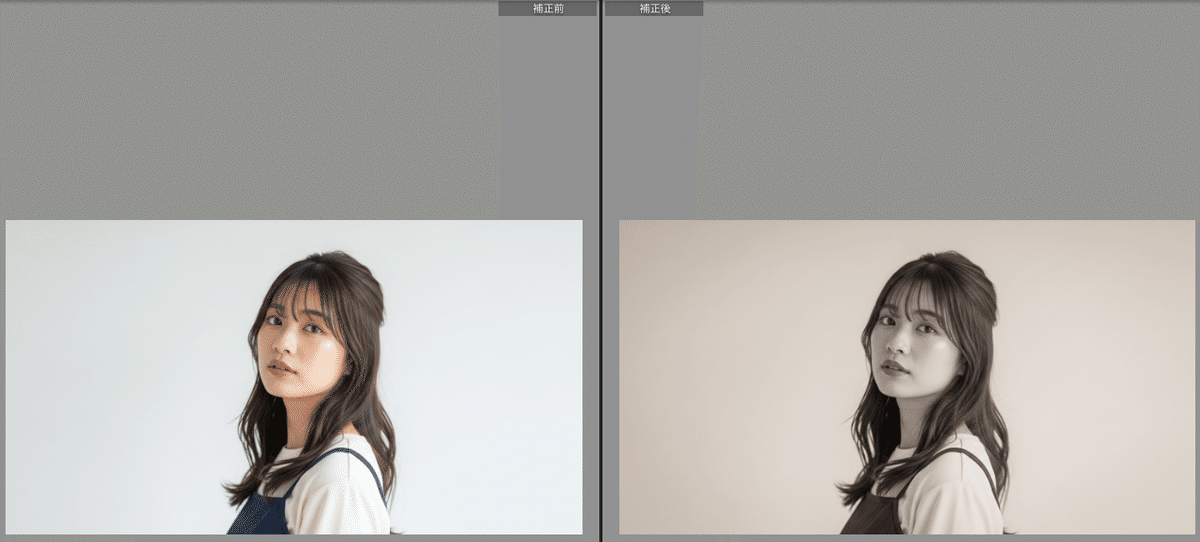Click the 補正前 label
The width and height of the screenshot is (1200, 542).
click(x=547, y=8)
